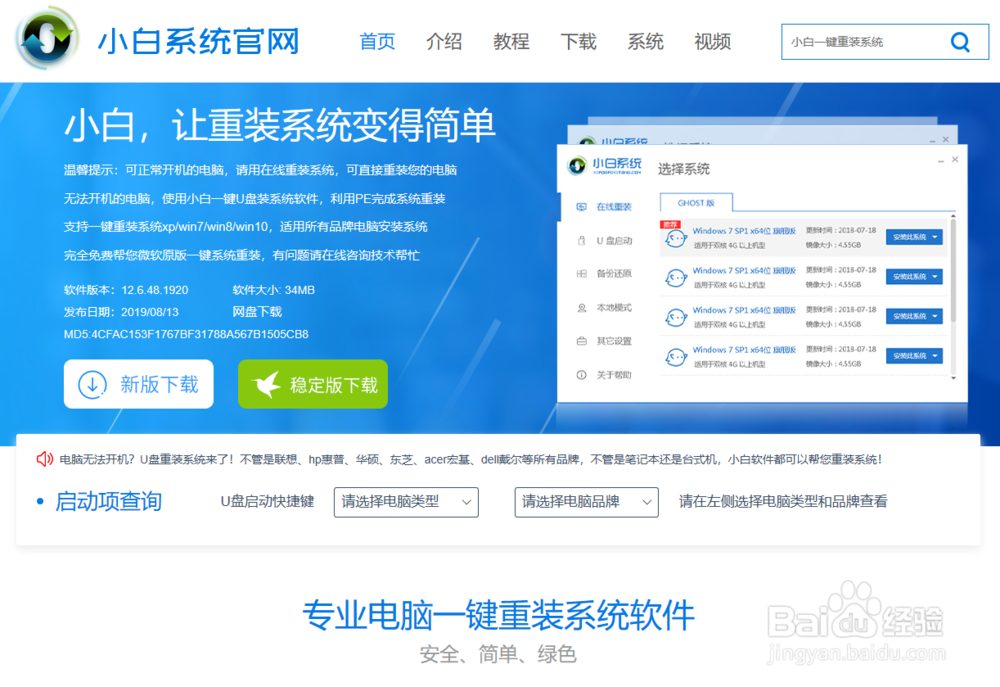Click the download arrow icon in 新版下载

click(92, 385)
